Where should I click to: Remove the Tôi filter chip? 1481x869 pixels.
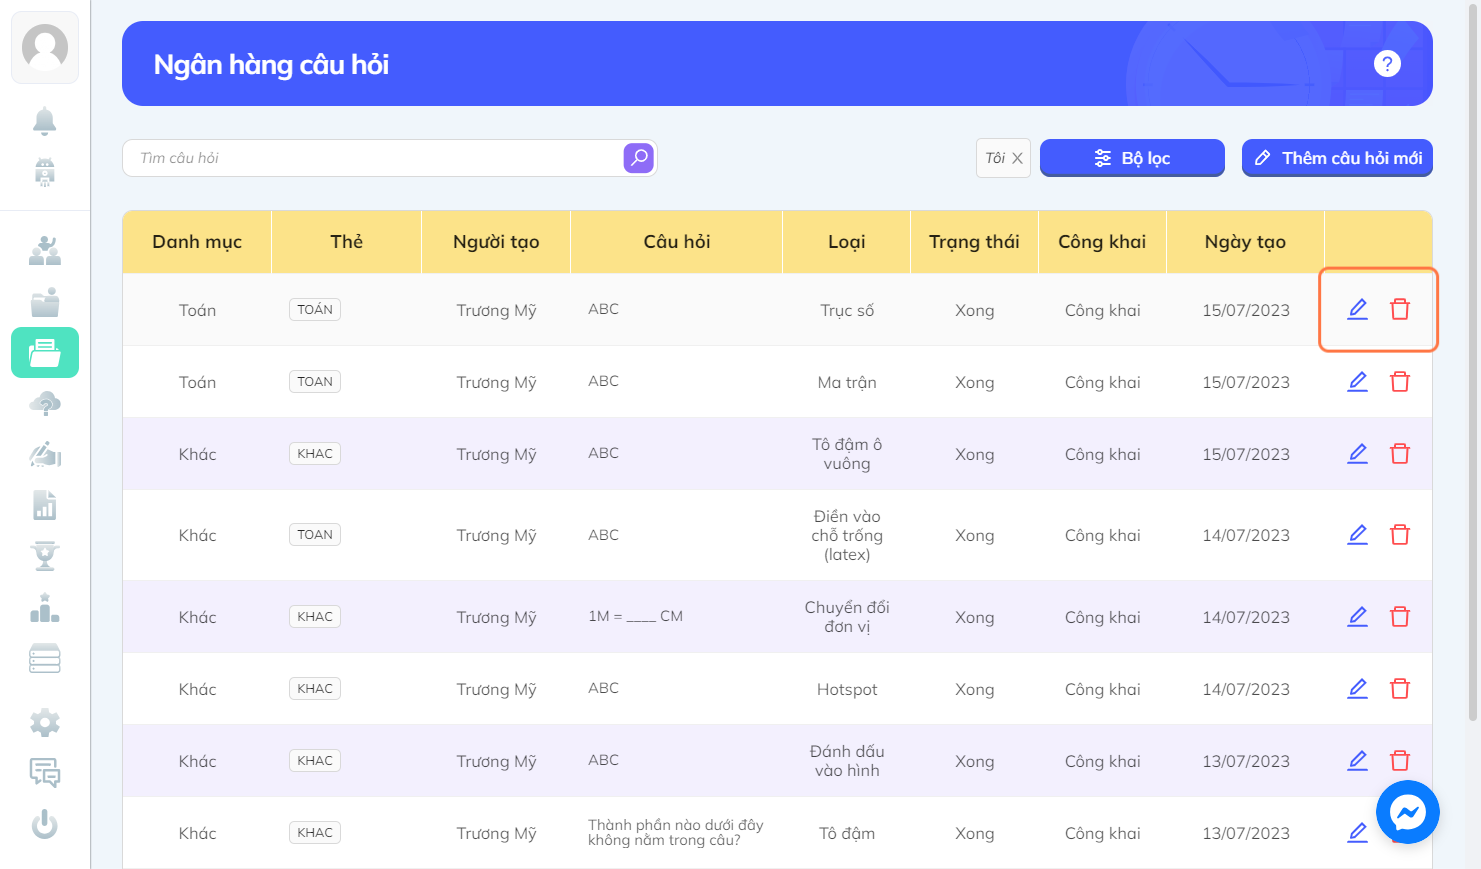click(x=1017, y=158)
